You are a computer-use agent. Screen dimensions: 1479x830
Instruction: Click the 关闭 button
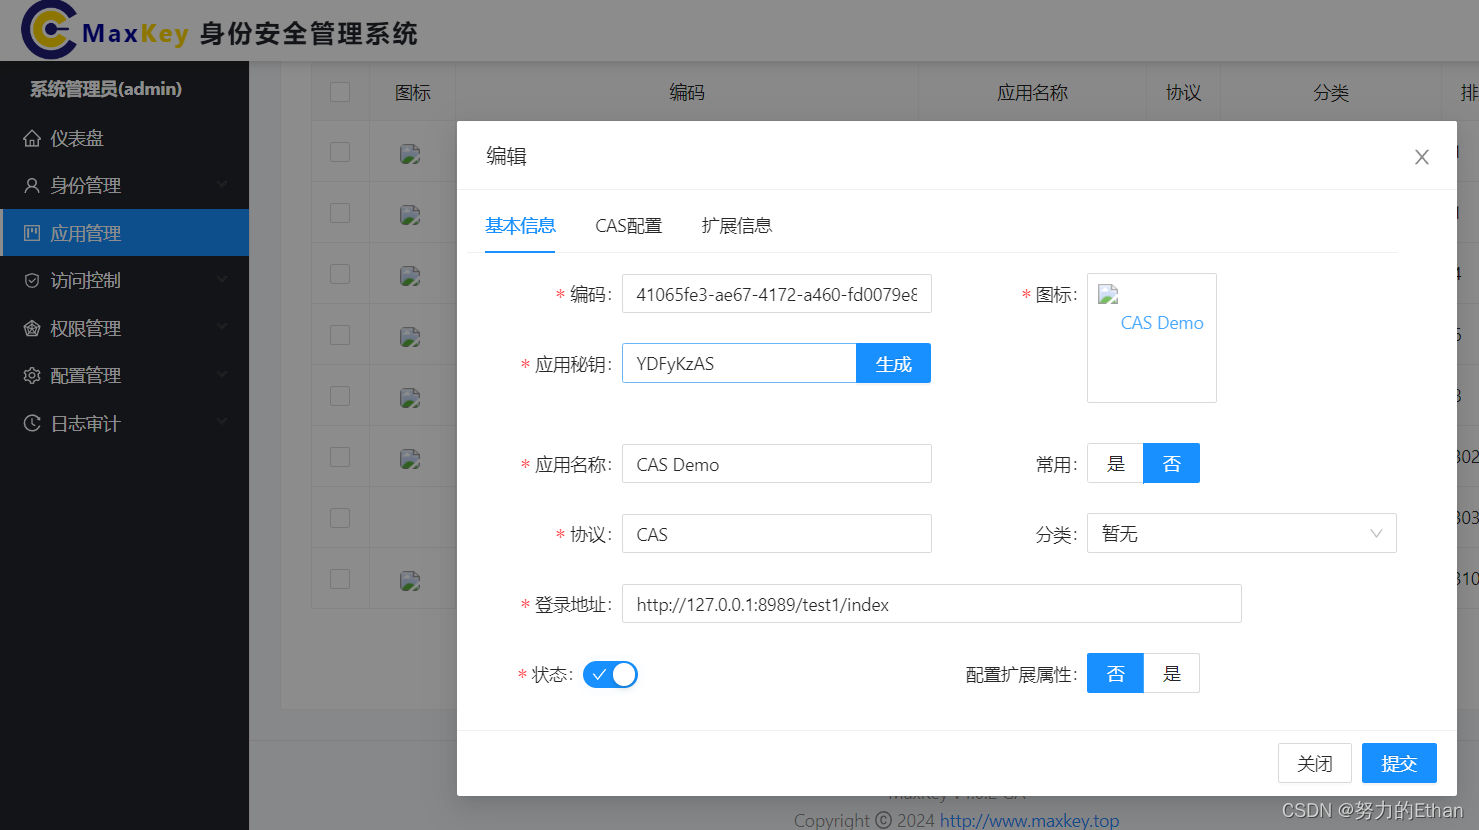coord(1315,763)
